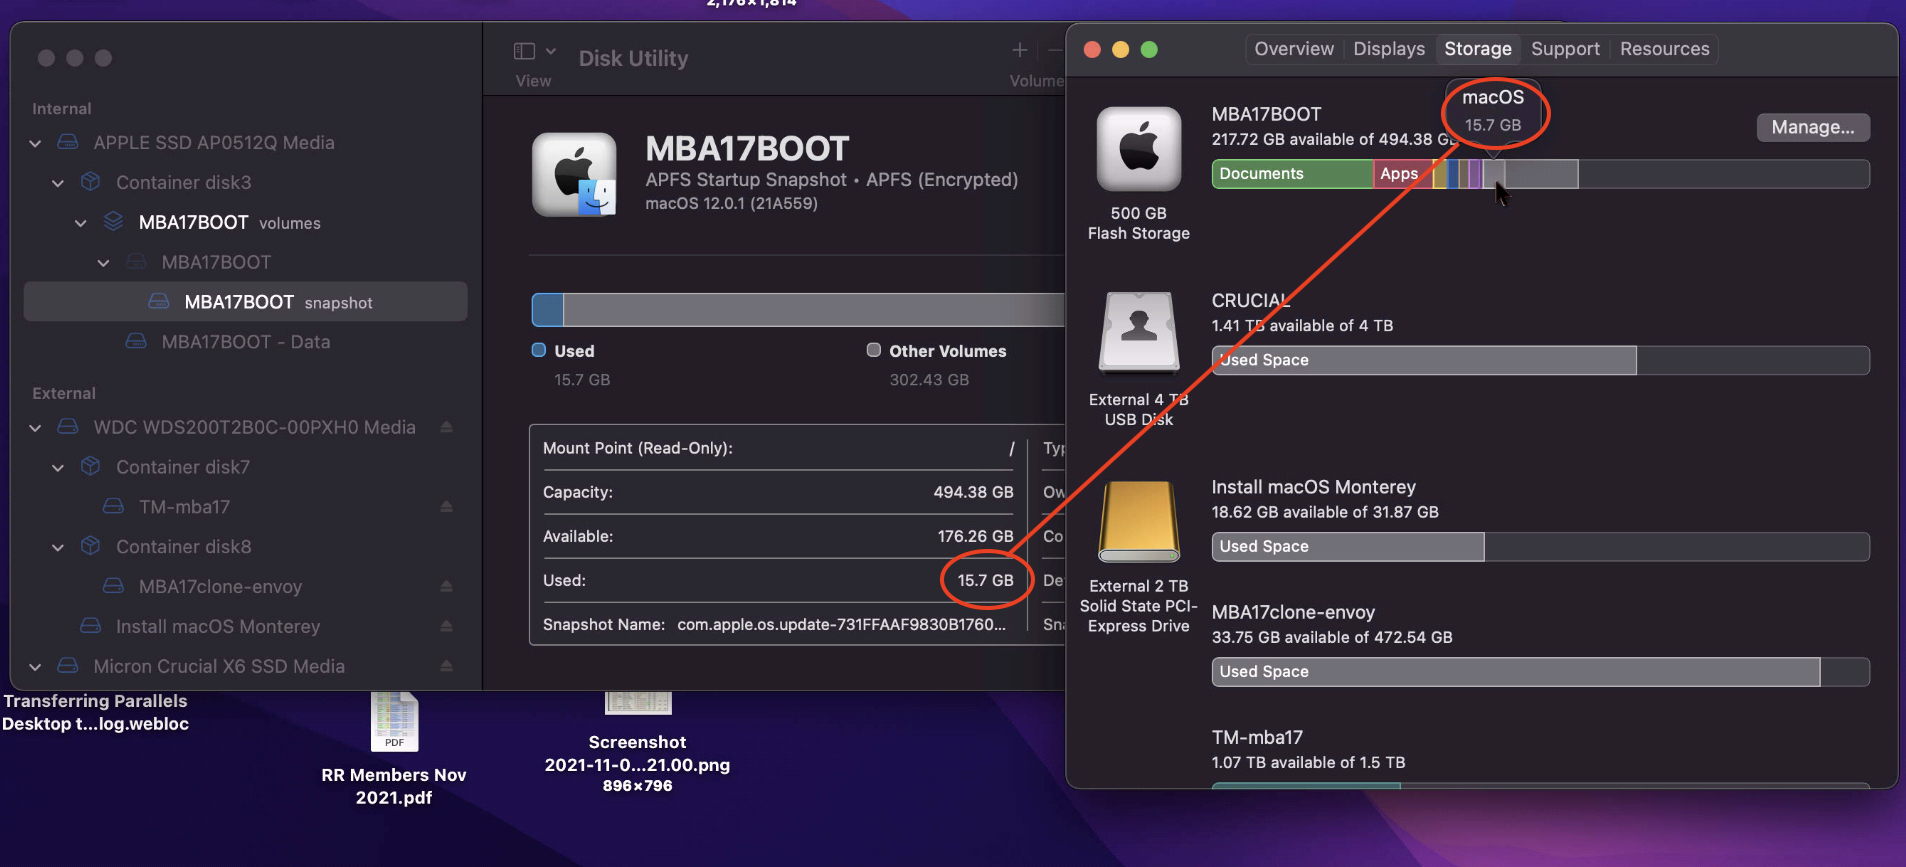Image resolution: width=1906 pixels, height=867 pixels.
Task: Select the Micron Crucial X6 disk icon
Action: 68,666
